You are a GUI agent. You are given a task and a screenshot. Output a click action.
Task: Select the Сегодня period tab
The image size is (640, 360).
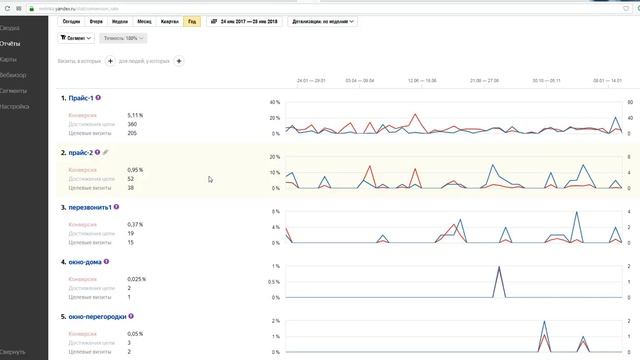(71, 21)
